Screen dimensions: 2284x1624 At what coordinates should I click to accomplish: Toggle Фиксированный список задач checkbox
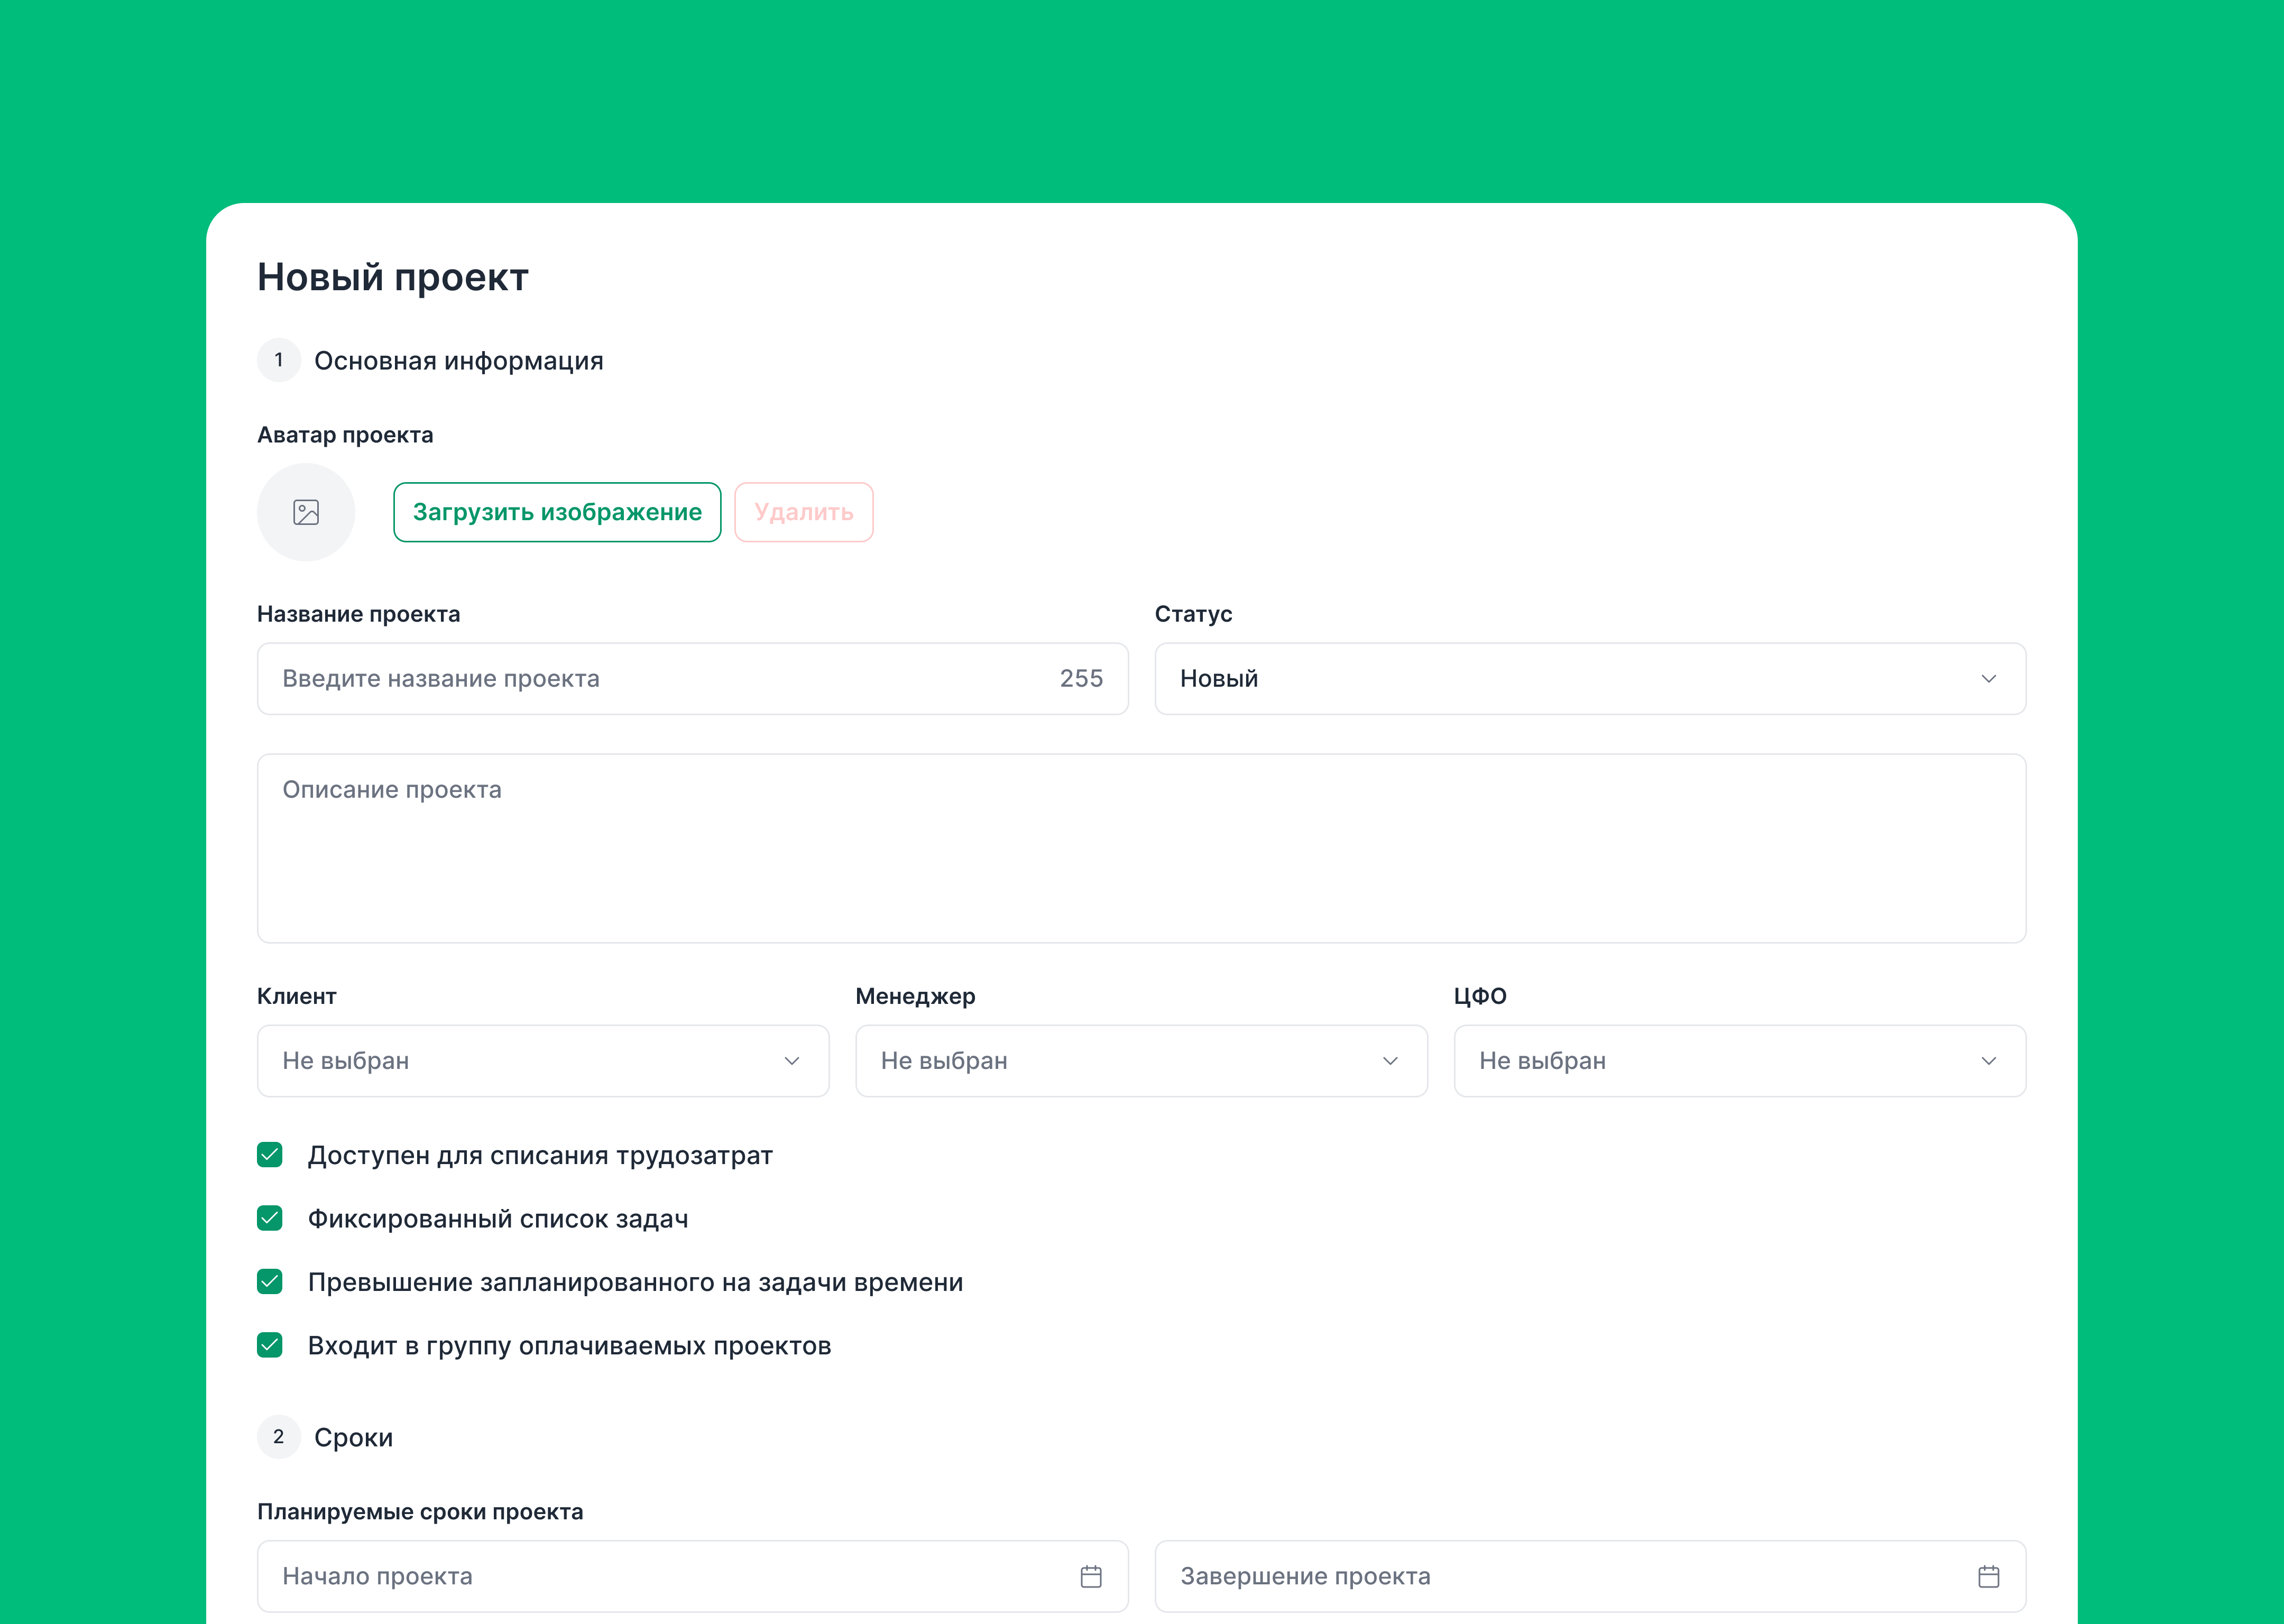click(270, 1218)
